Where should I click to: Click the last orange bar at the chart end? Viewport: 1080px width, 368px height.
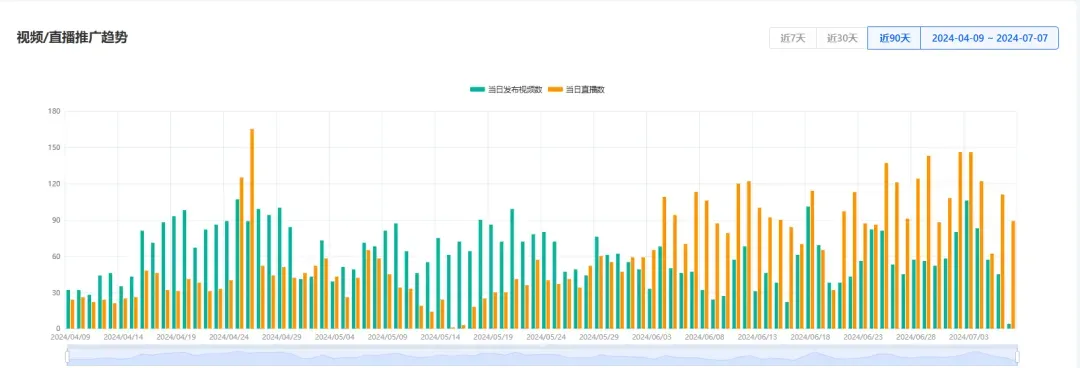pos(1014,275)
